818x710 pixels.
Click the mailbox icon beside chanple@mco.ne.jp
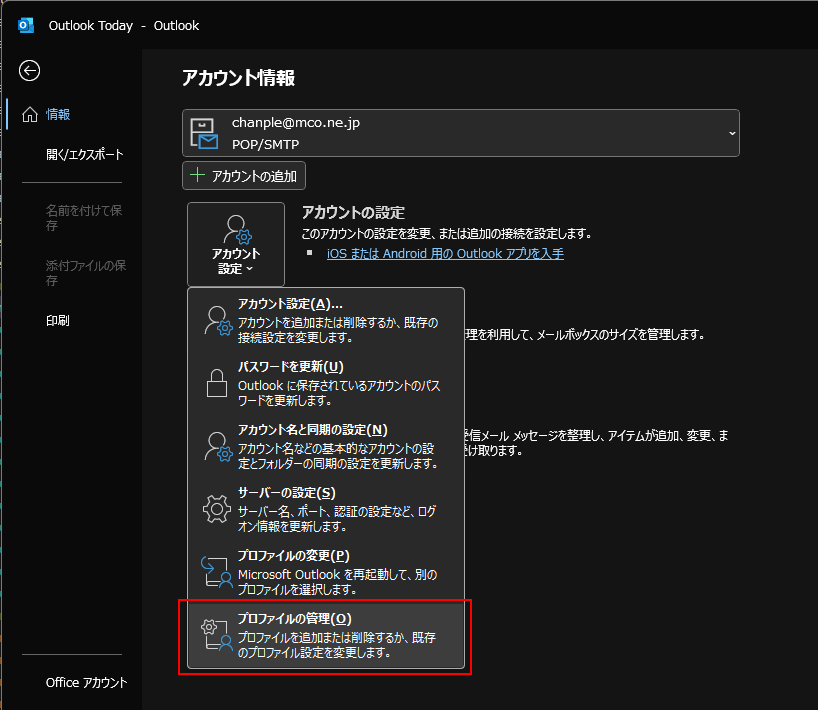(204, 134)
